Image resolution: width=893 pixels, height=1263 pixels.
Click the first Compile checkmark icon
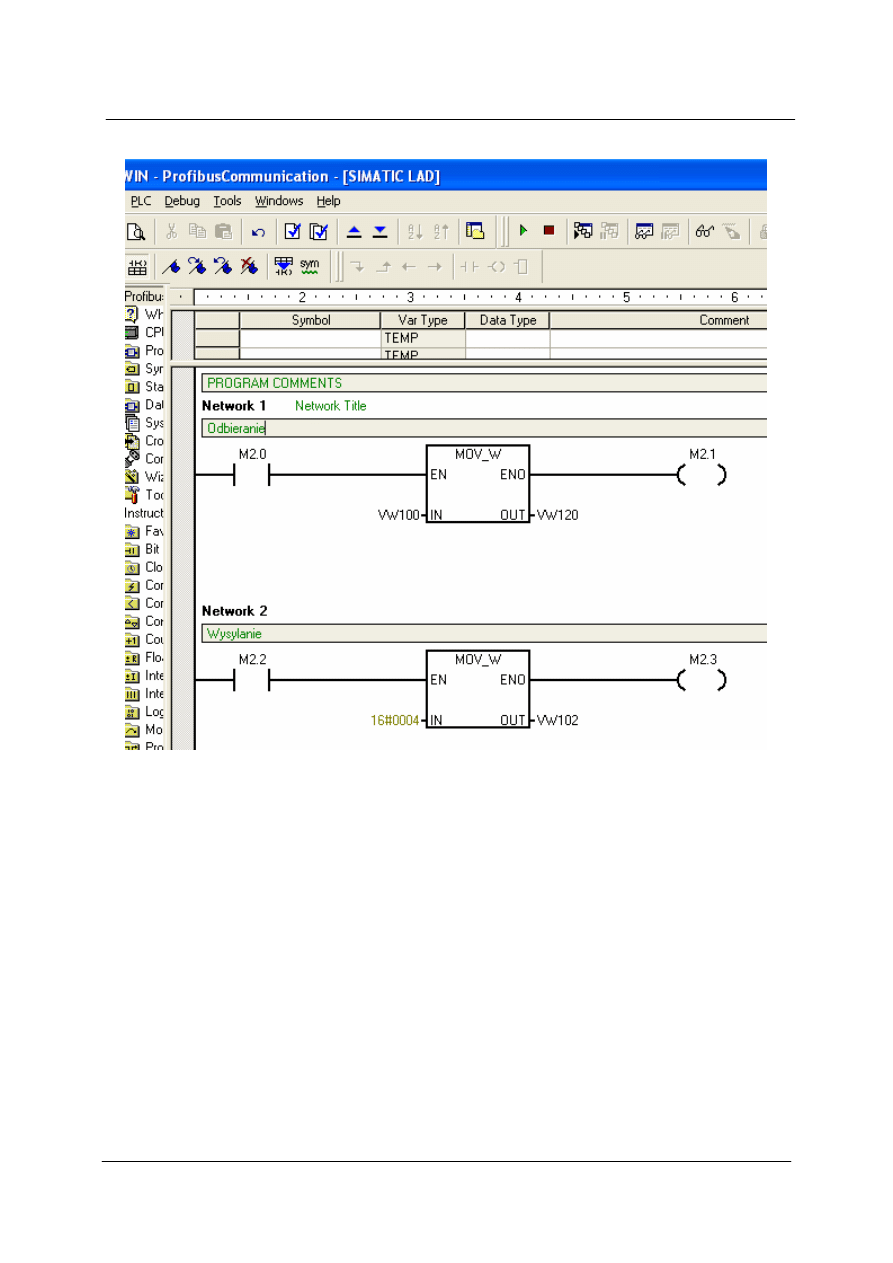[x=292, y=232]
